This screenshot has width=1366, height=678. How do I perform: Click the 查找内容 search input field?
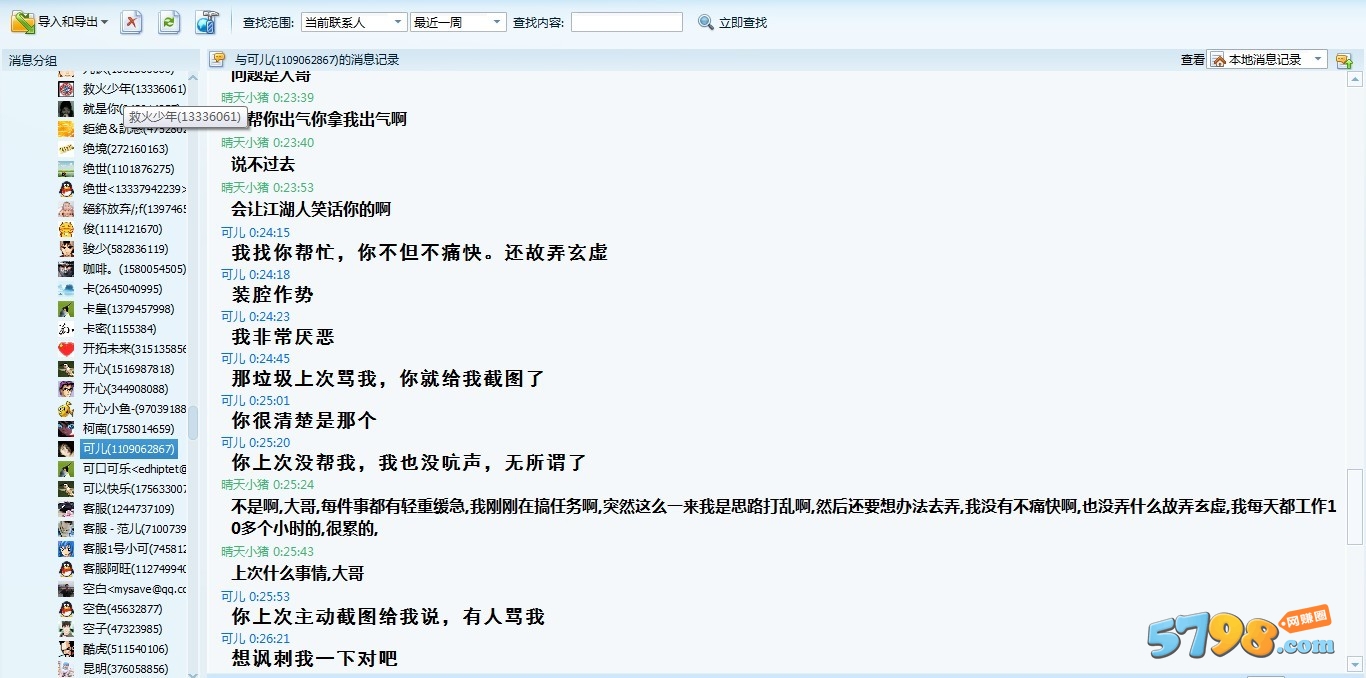tap(627, 22)
